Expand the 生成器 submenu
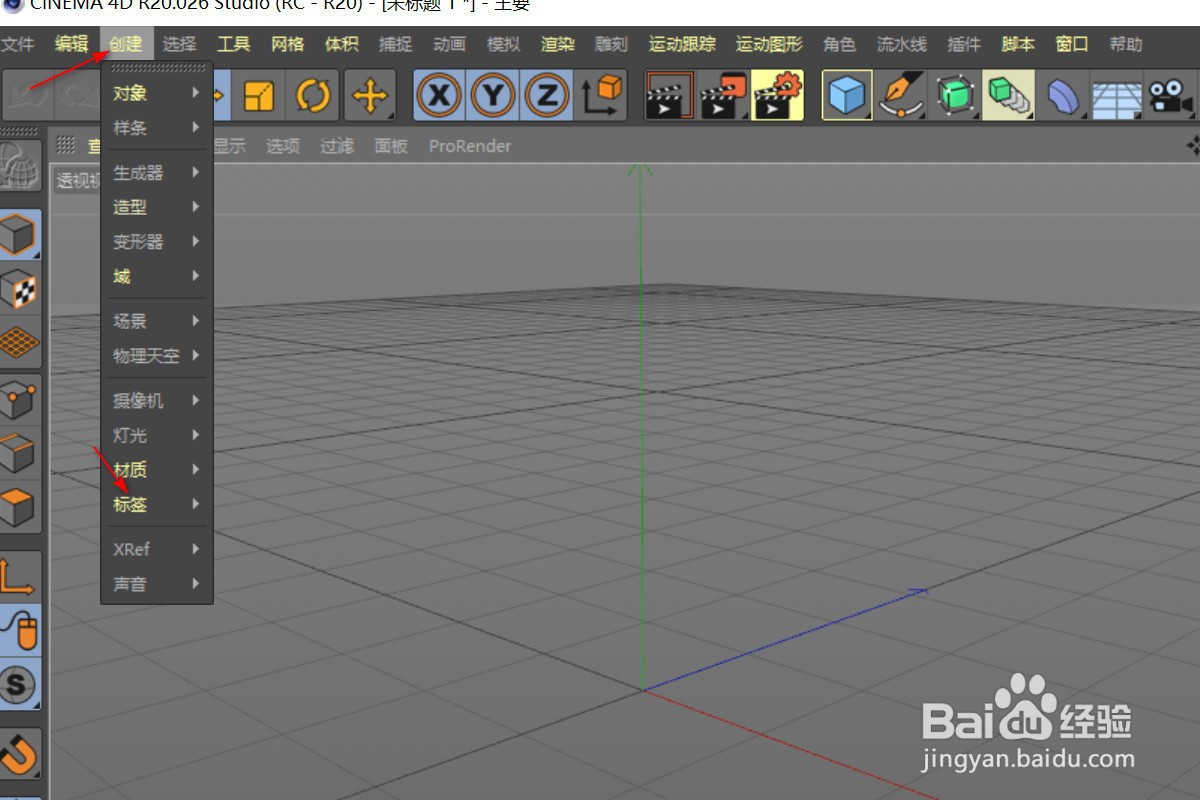The width and height of the screenshot is (1200, 800). pos(157,173)
